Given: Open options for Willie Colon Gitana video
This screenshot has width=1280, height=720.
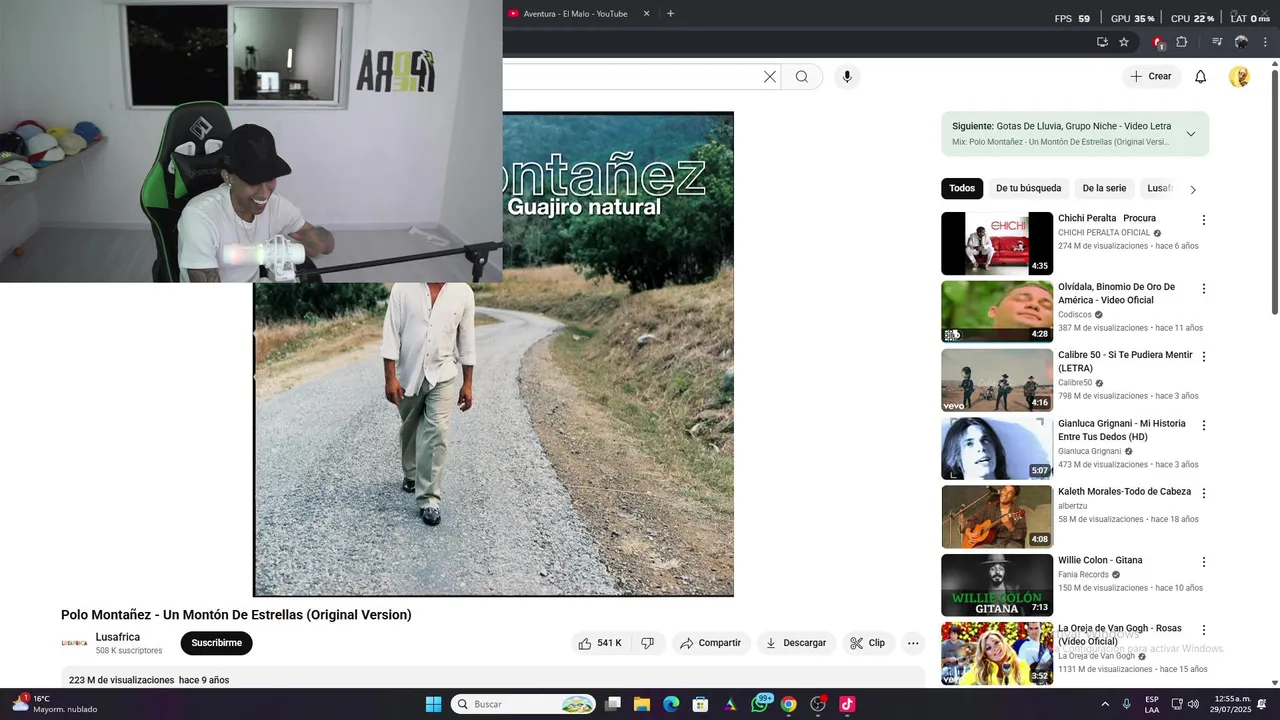Looking at the screenshot, I should [1204, 562].
